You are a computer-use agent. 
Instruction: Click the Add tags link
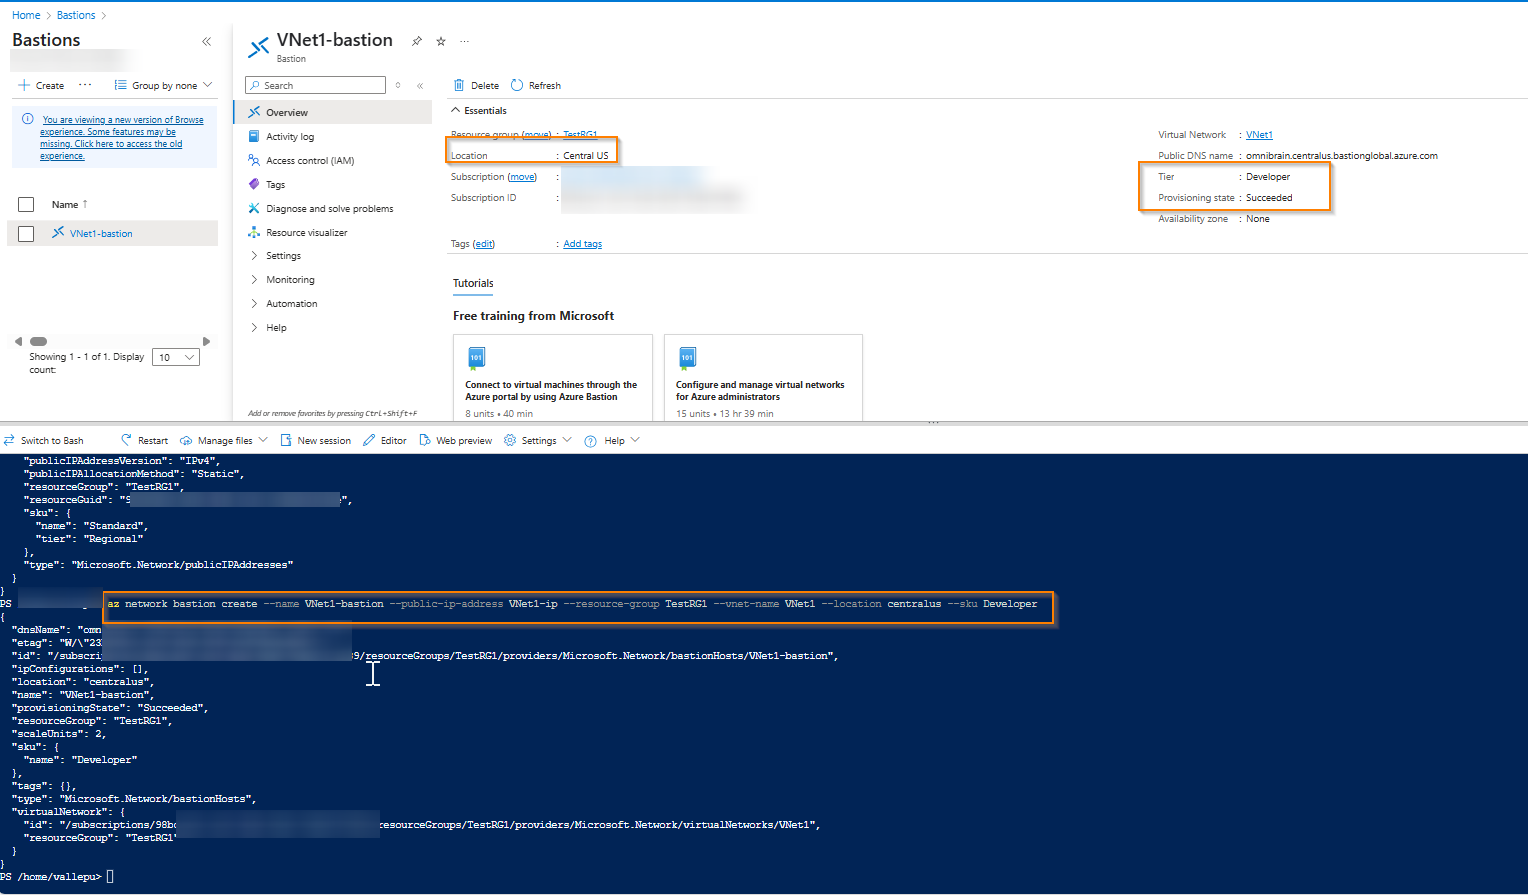(x=583, y=244)
